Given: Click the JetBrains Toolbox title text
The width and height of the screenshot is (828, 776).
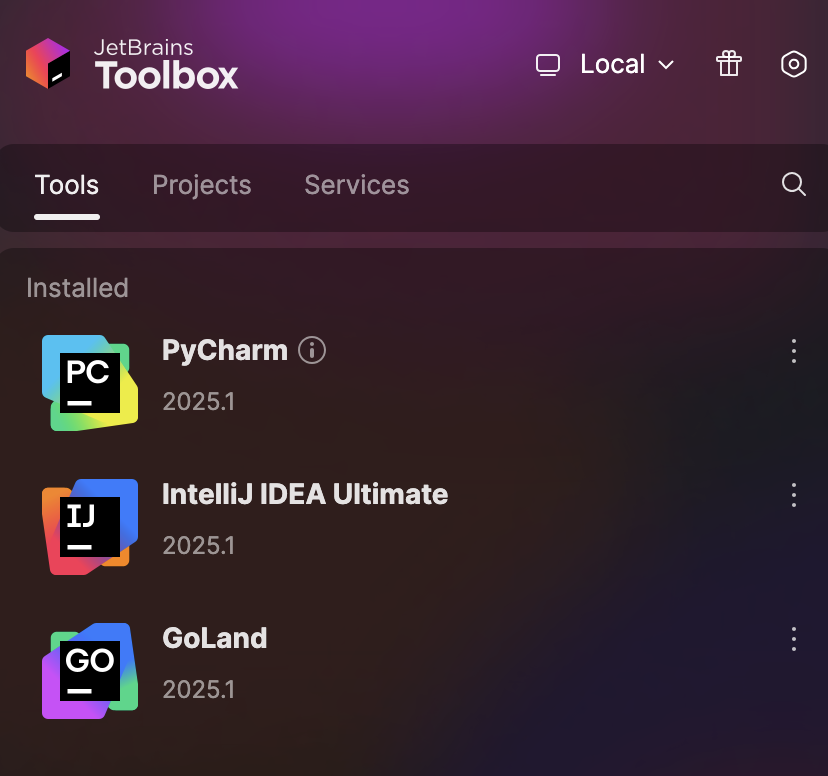Looking at the screenshot, I should (x=166, y=64).
